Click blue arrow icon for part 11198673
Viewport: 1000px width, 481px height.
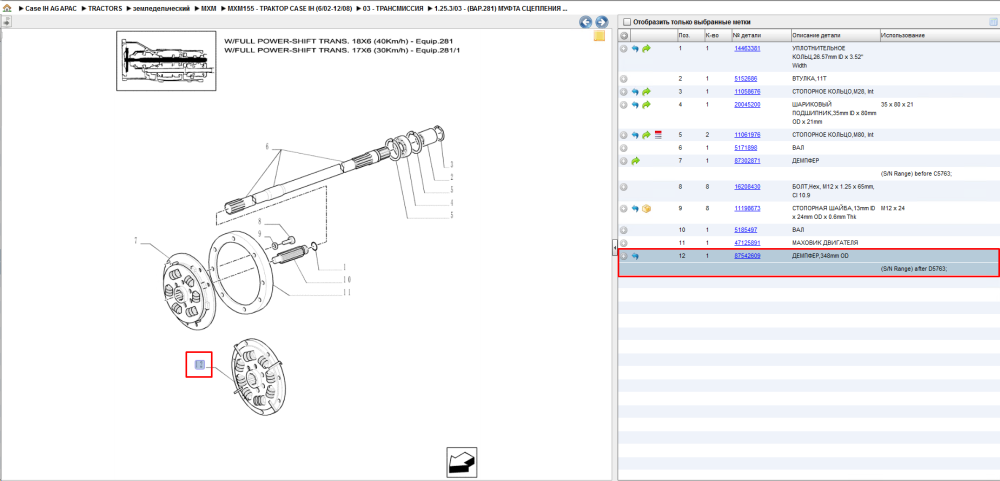point(635,209)
